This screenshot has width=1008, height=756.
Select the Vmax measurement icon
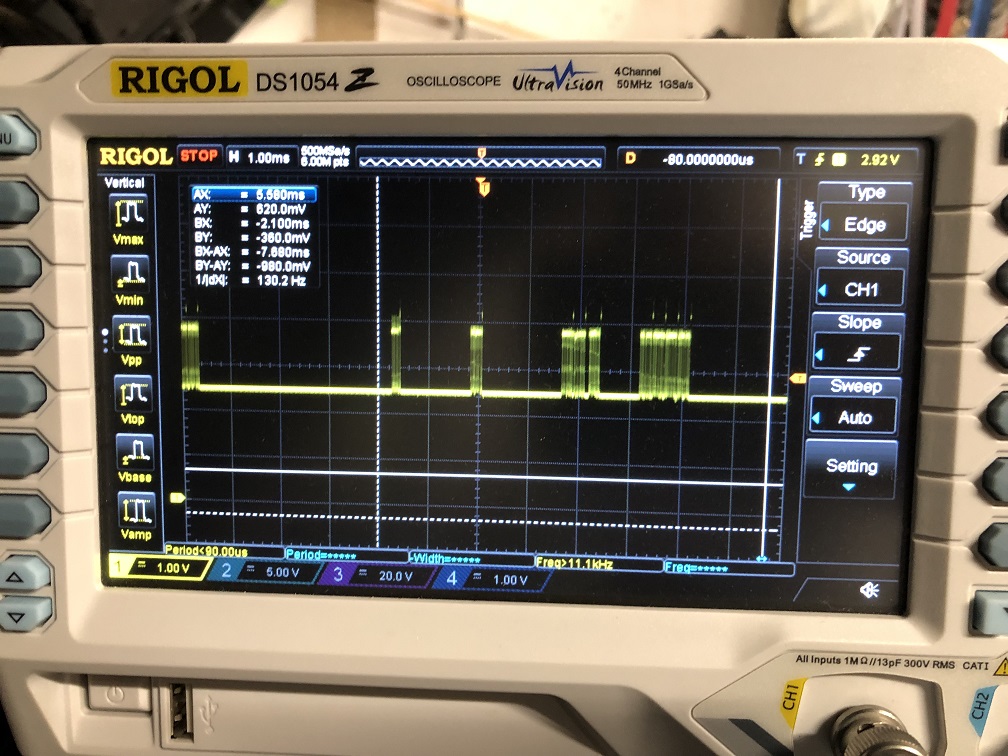(129, 212)
